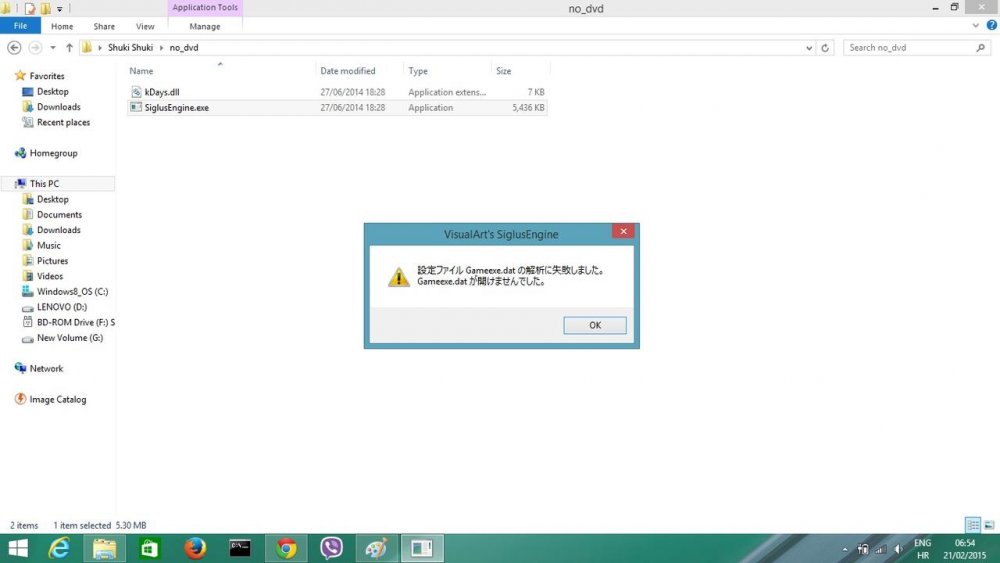Screen dimensions: 1000x563
Task: Sort files by Date modified column
Action: pos(348,71)
